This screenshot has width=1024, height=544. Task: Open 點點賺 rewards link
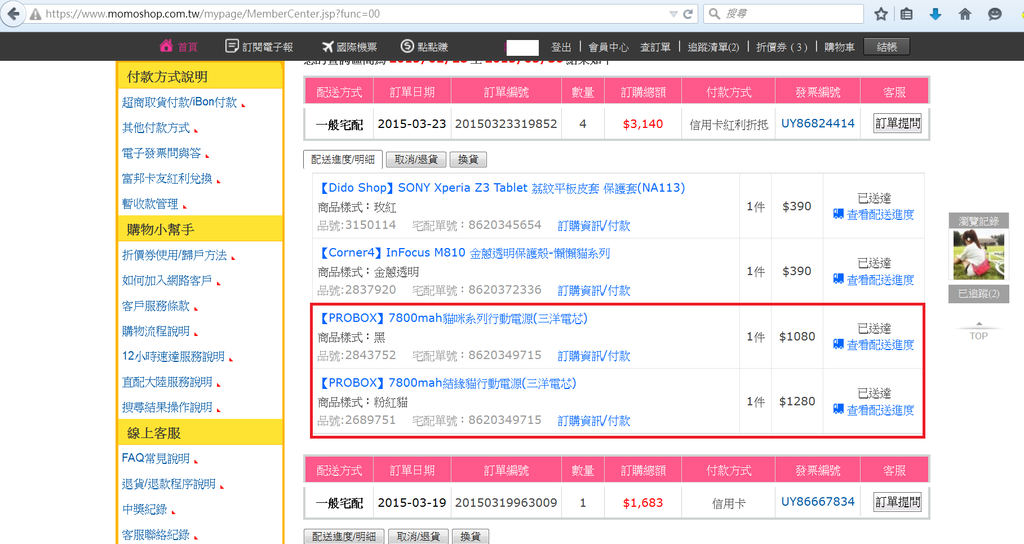424,46
